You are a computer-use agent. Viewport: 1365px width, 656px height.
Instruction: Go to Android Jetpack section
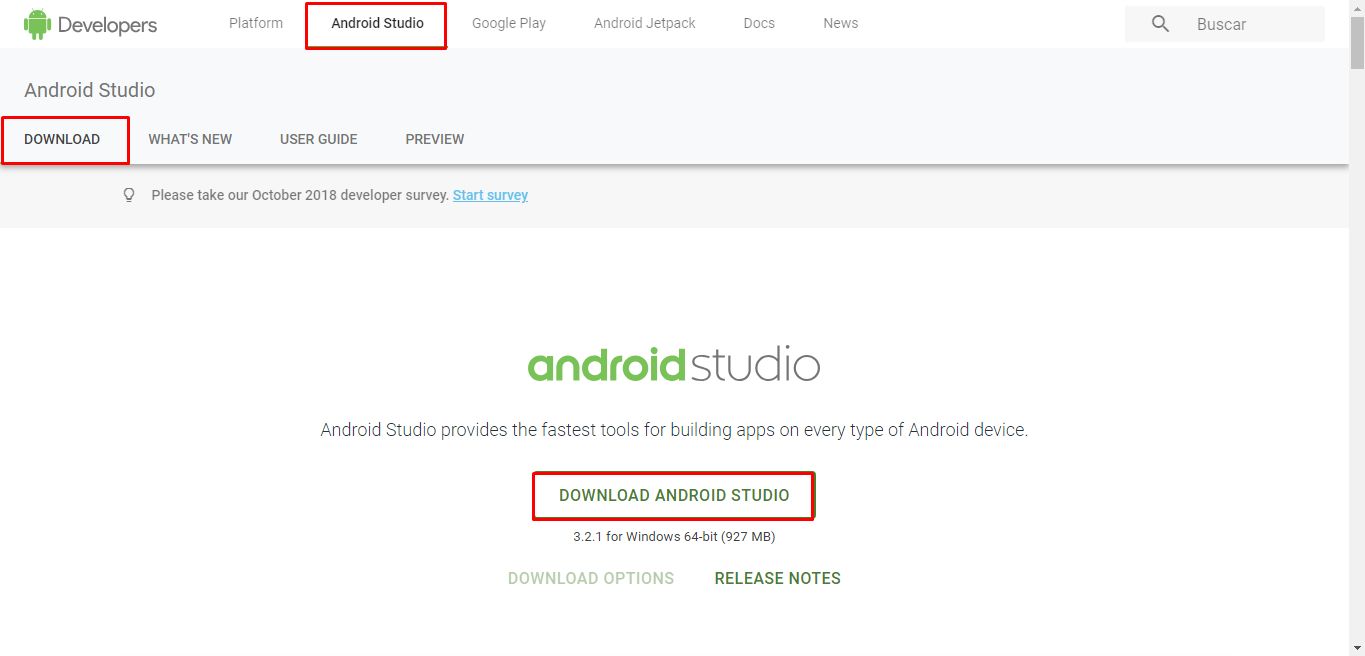pos(645,23)
